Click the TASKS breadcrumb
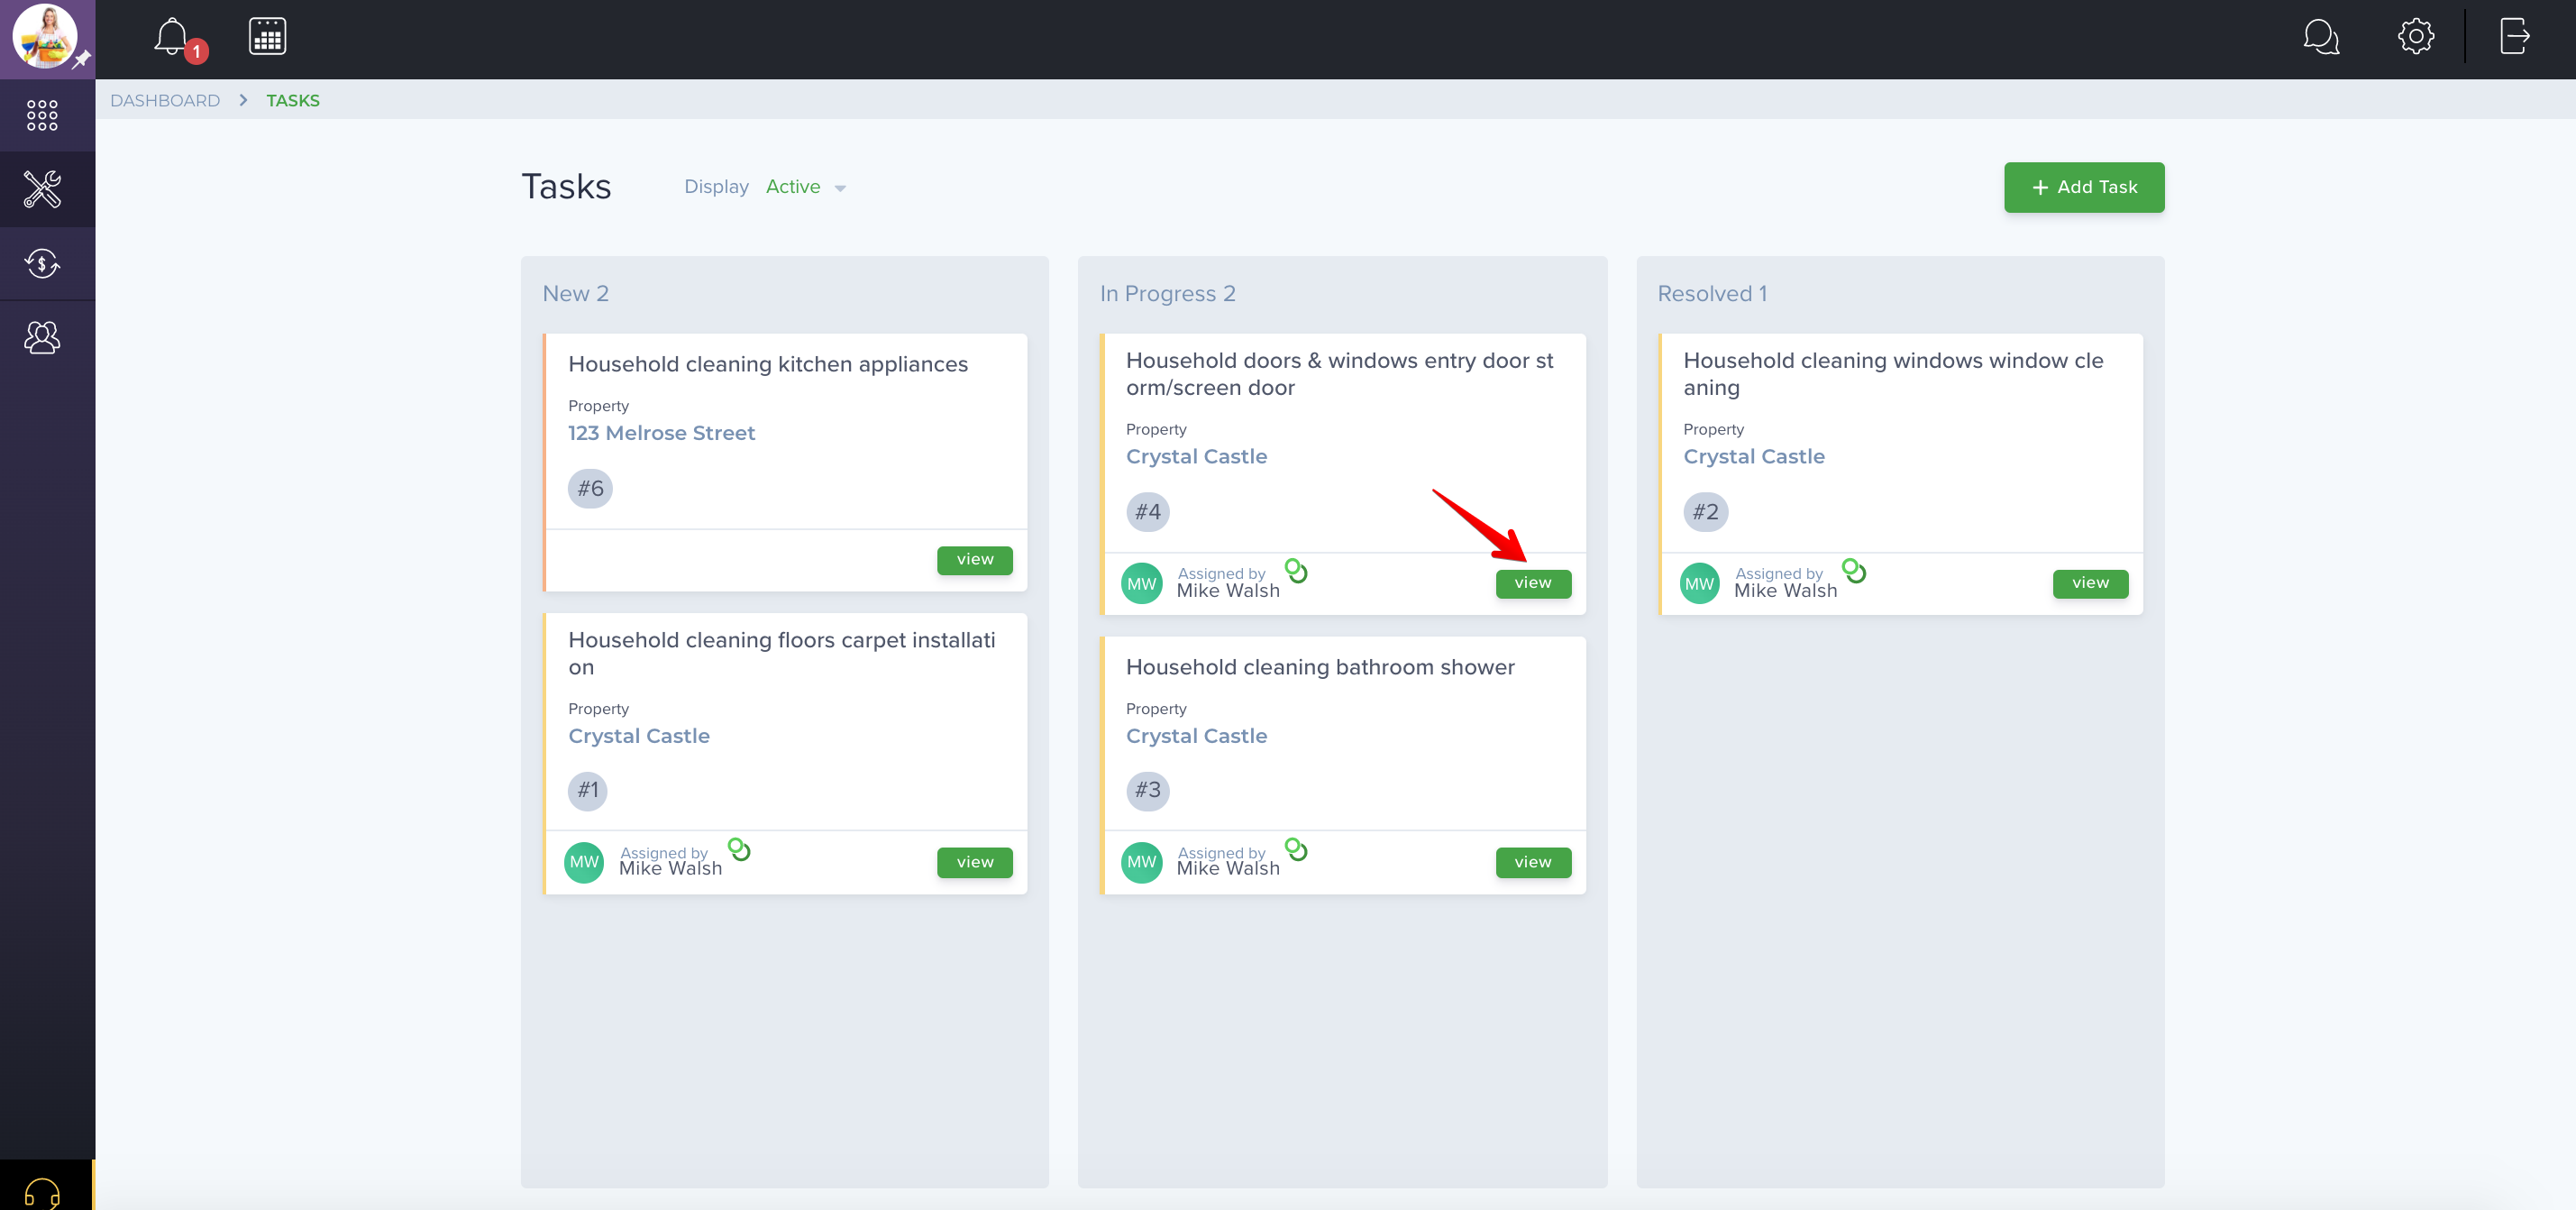The image size is (2576, 1210). click(x=293, y=100)
